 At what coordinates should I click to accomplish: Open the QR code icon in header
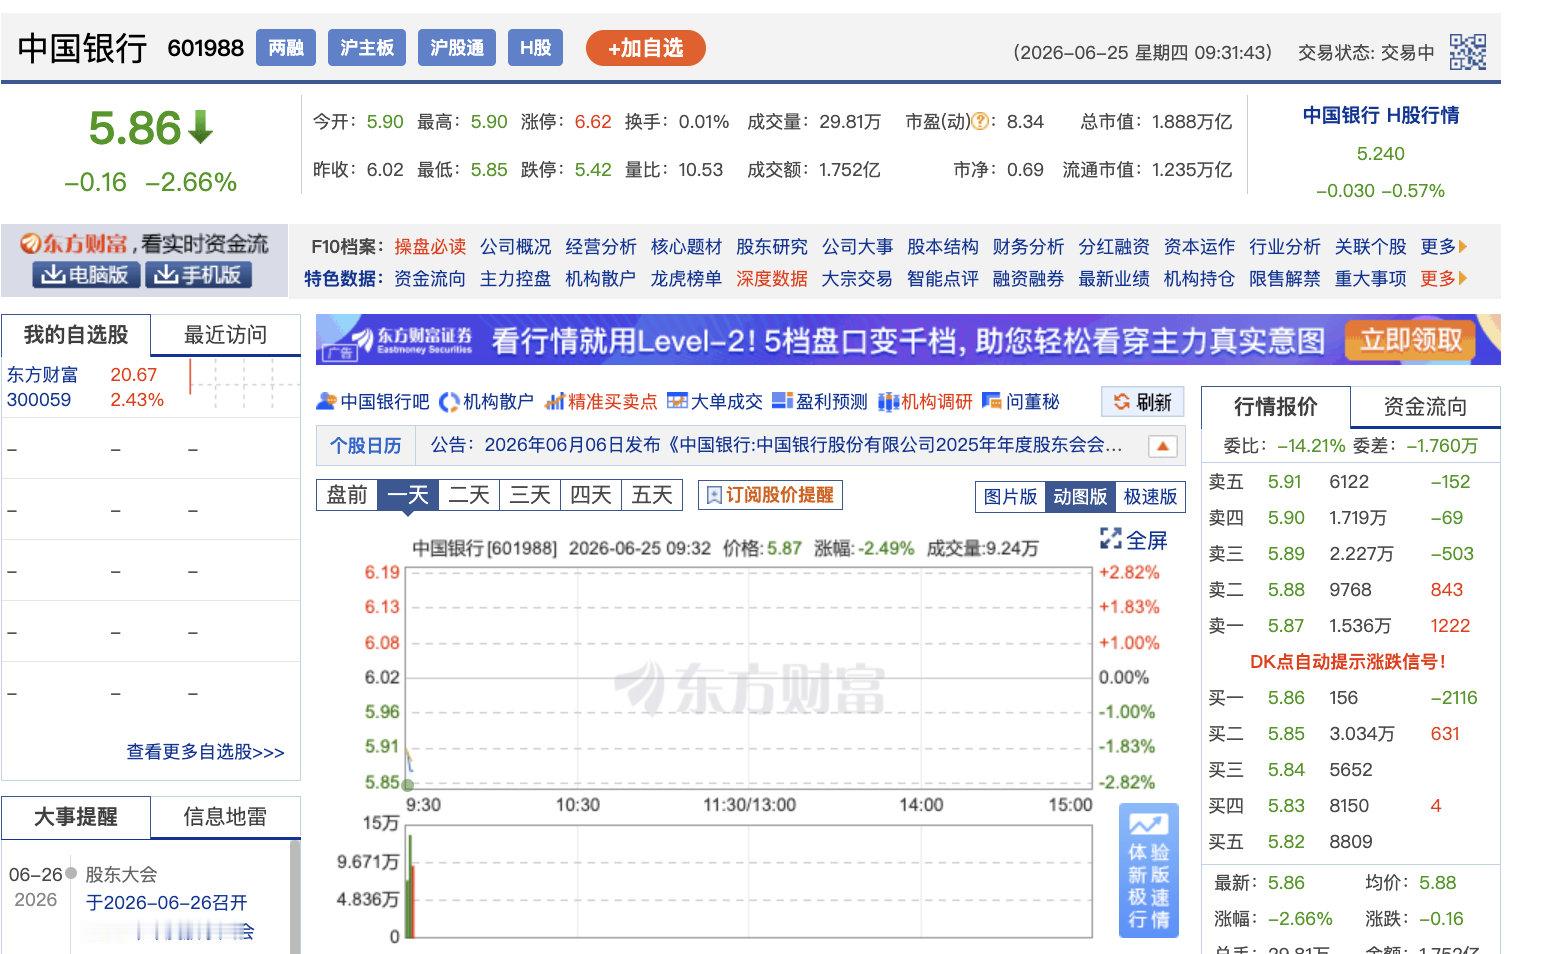coord(1467,52)
